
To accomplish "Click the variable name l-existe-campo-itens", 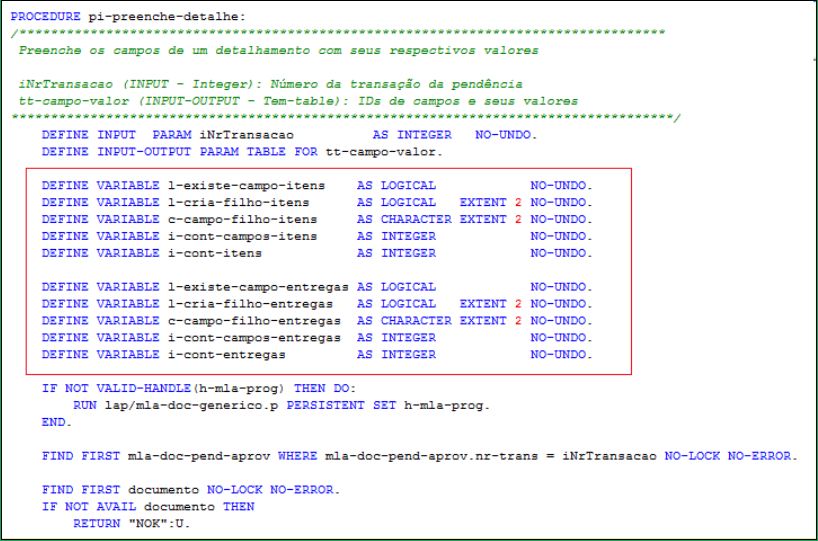I will [246, 186].
